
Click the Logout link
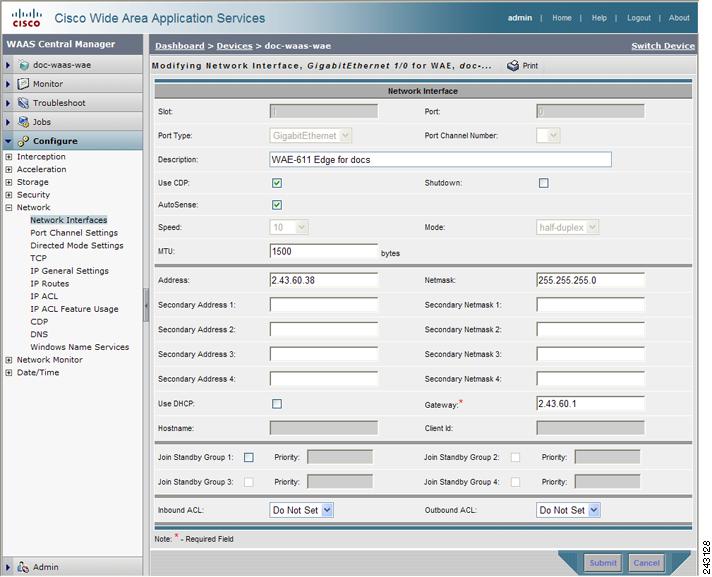click(639, 18)
